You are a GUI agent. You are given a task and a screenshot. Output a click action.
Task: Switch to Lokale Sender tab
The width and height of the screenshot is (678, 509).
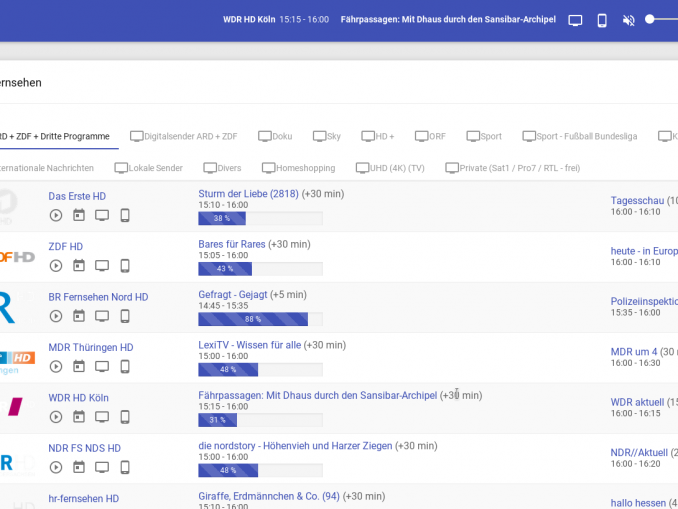click(148, 168)
